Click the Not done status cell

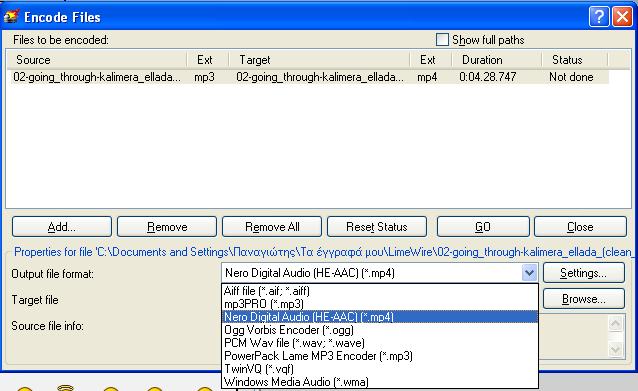tap(571, 77)
